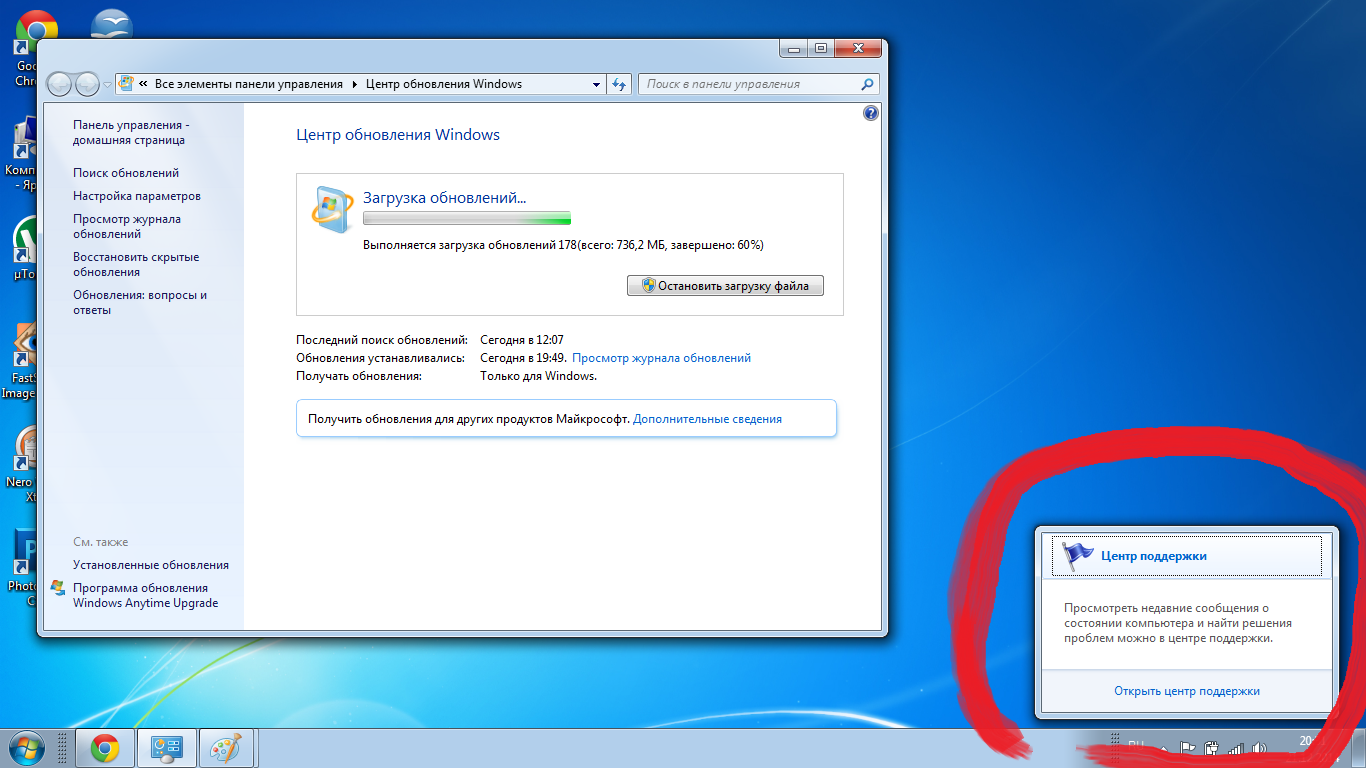Click the green update download progress bar
1366x768 pixels.
466,218
